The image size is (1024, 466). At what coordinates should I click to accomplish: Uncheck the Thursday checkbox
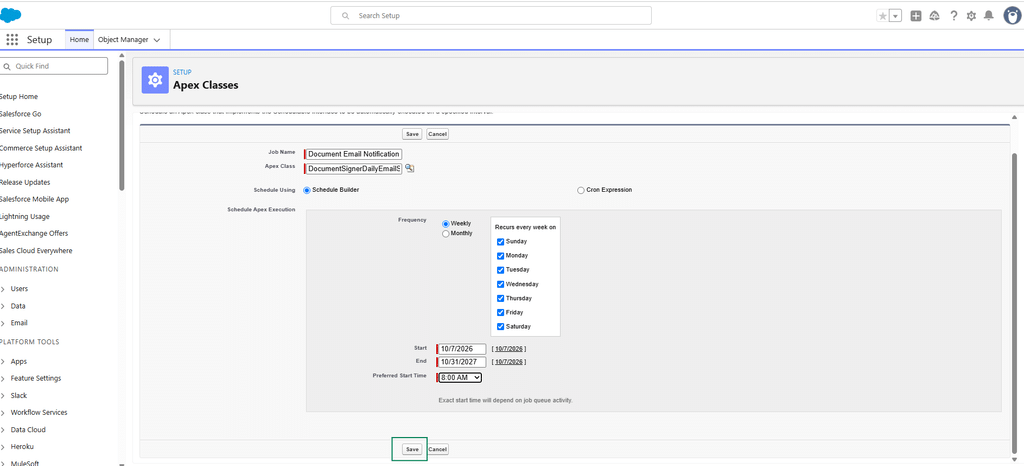click(500, 298)
